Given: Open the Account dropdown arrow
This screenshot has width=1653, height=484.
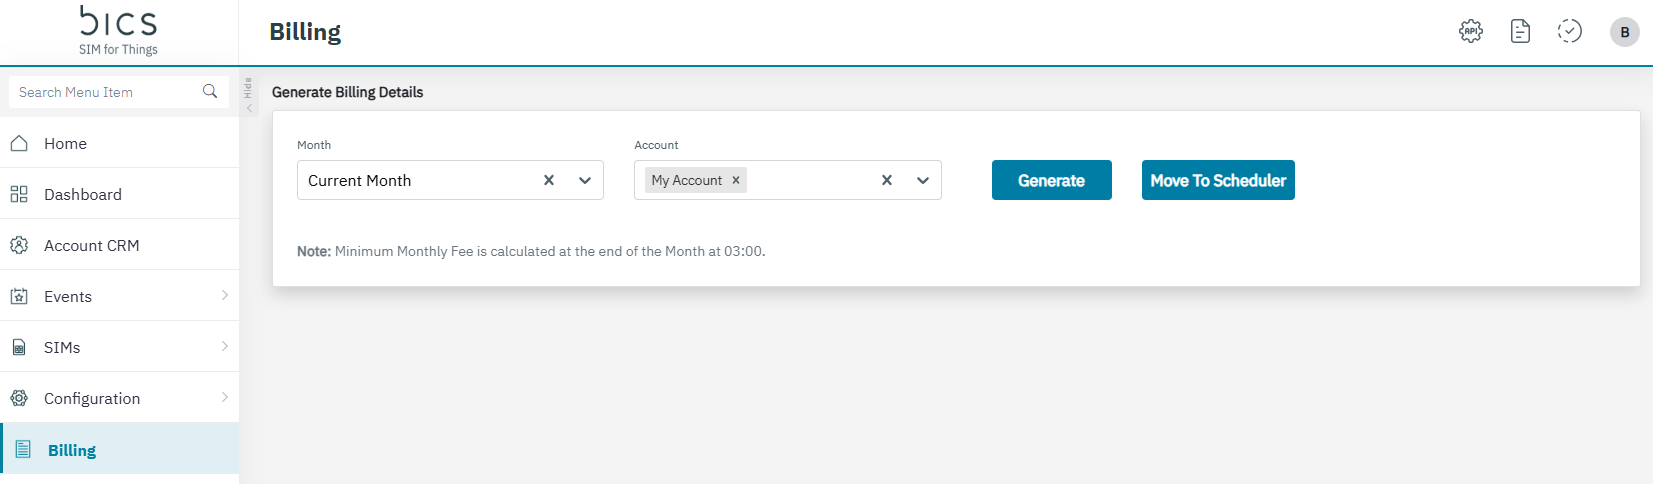Looking at the screenshot, I should 923,180.
